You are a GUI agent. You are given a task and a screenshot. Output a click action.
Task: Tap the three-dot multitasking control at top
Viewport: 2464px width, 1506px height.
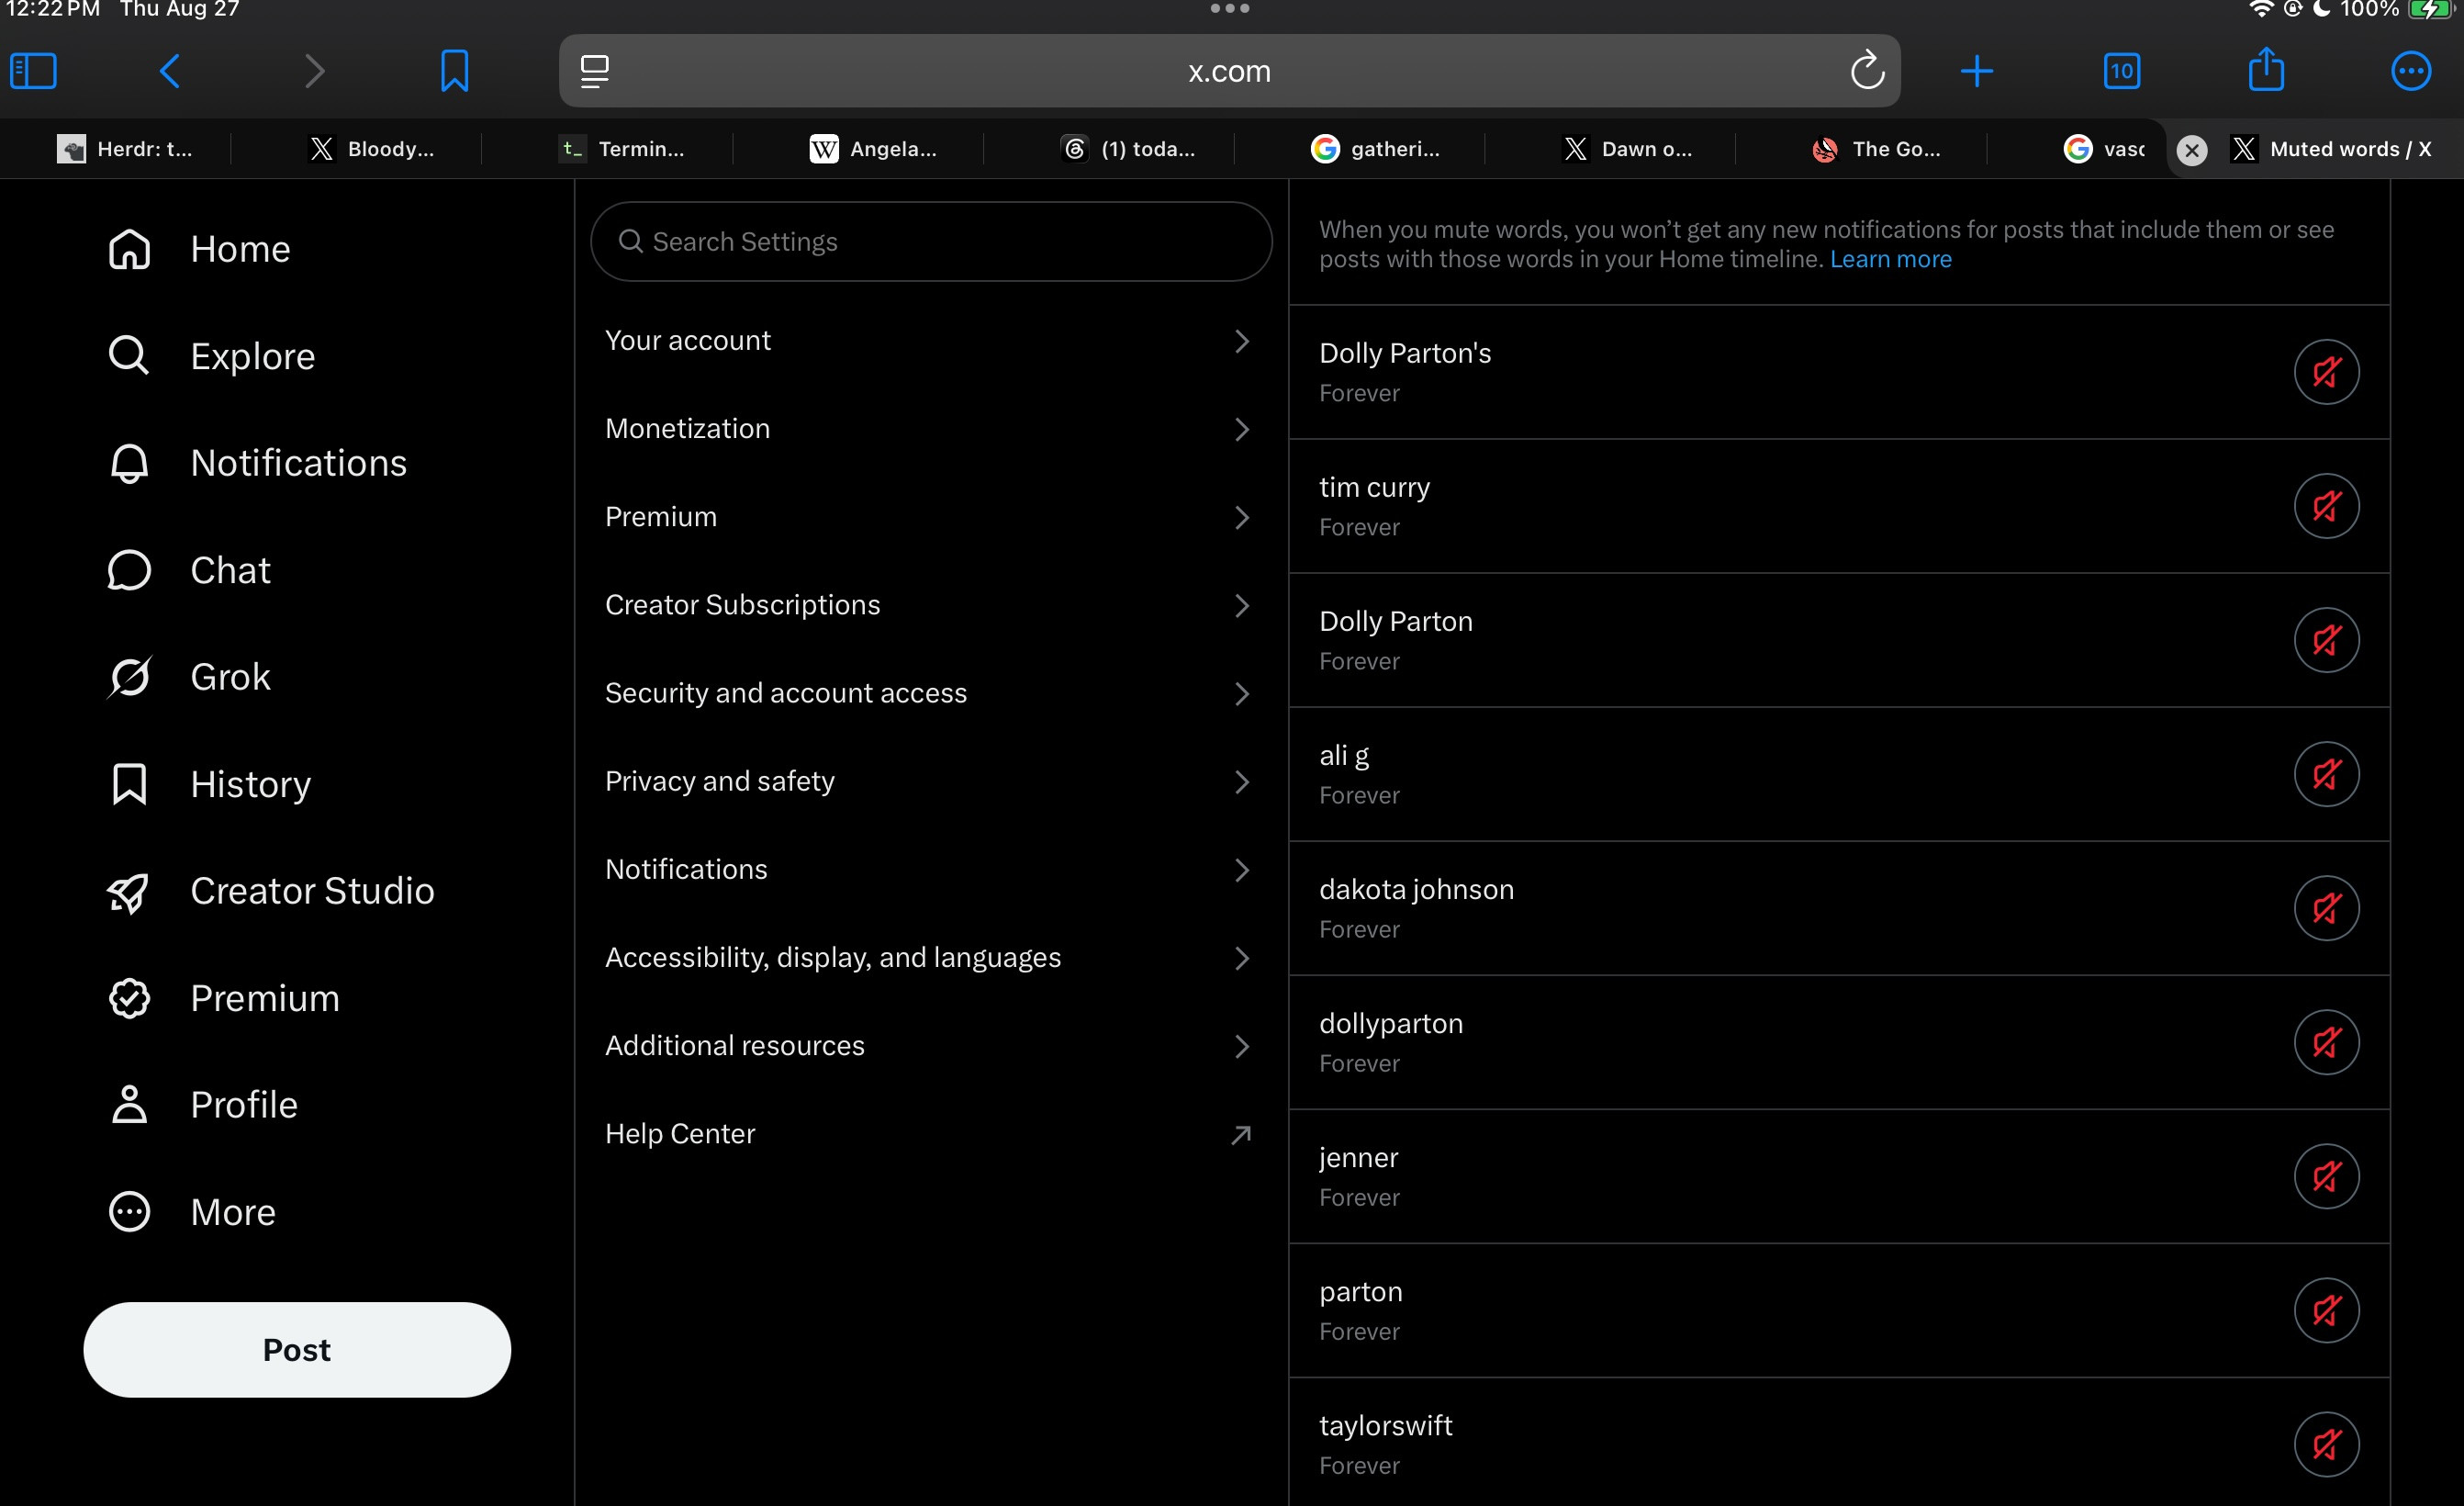click(1230, 9)
